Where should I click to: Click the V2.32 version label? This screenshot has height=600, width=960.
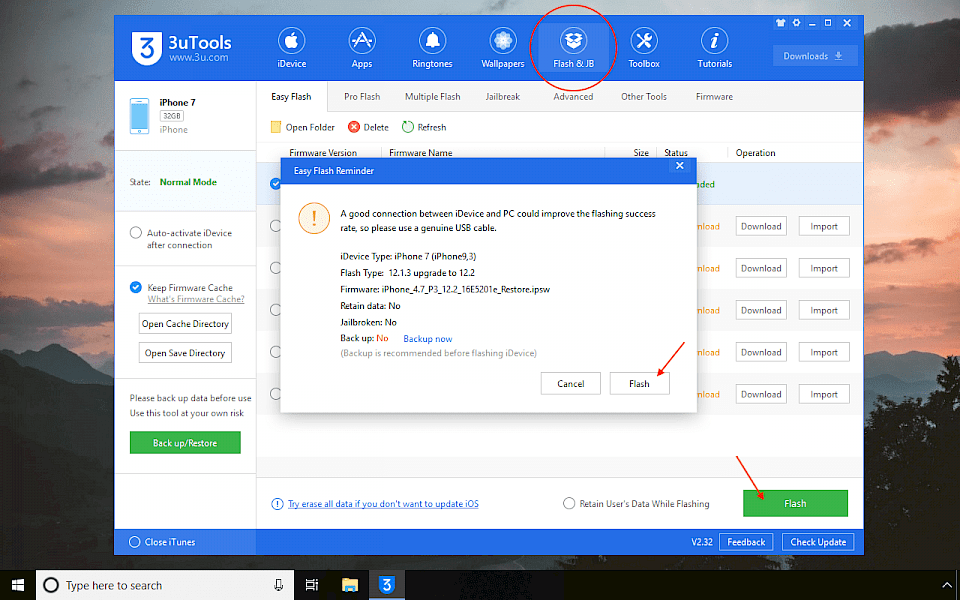click(702, 542)
